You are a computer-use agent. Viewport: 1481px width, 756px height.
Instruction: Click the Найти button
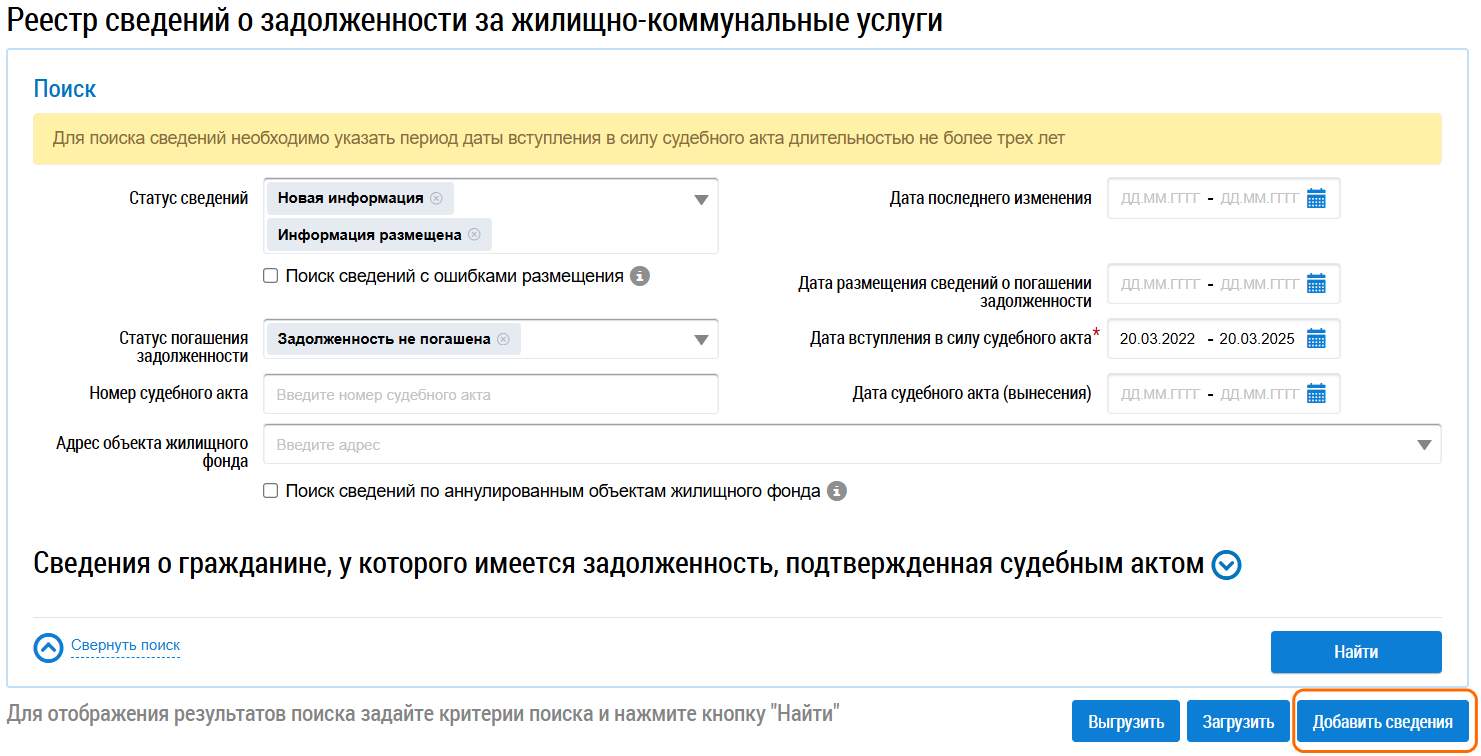tap(1356, 651)
